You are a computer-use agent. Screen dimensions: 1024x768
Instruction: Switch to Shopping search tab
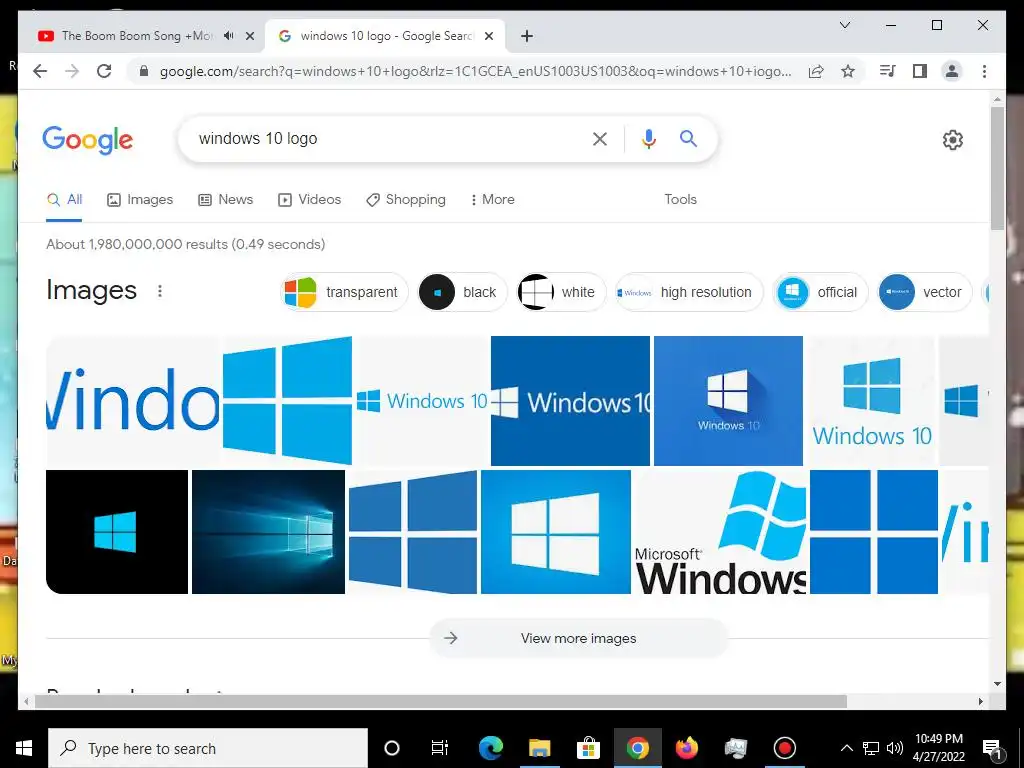pyautogui.click(x=406, y=199)
